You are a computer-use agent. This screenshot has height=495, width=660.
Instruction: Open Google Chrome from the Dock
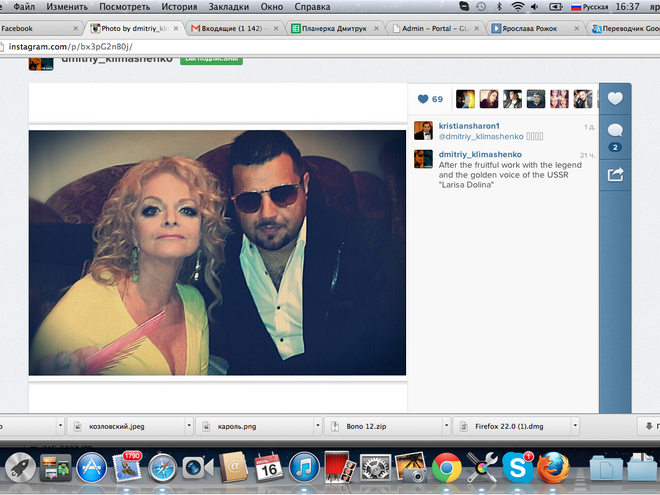447,467
